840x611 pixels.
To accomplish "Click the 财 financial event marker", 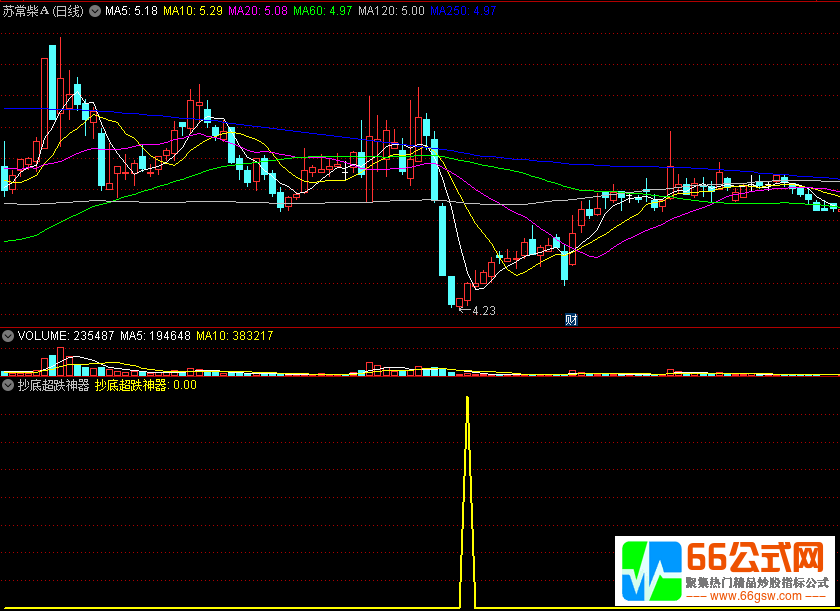I will [571, 320].
